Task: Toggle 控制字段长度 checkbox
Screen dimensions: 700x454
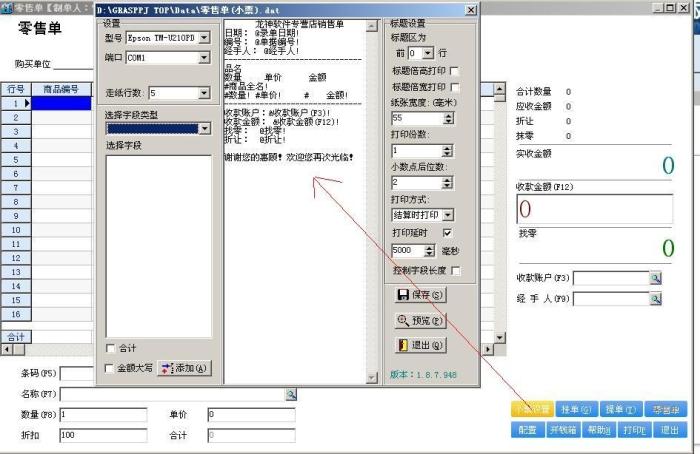Action: point(455,271)
